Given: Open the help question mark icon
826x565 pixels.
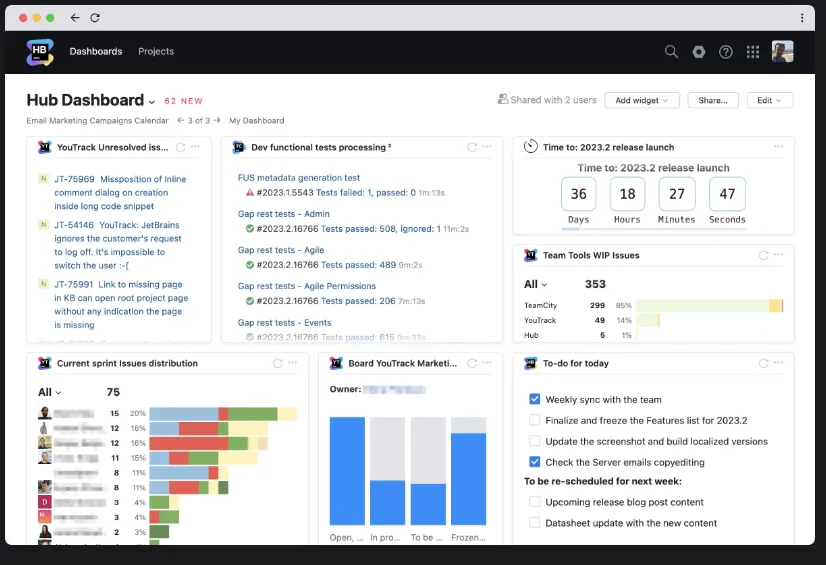Looking at the screenshot, I should click(x=726, y=52).
